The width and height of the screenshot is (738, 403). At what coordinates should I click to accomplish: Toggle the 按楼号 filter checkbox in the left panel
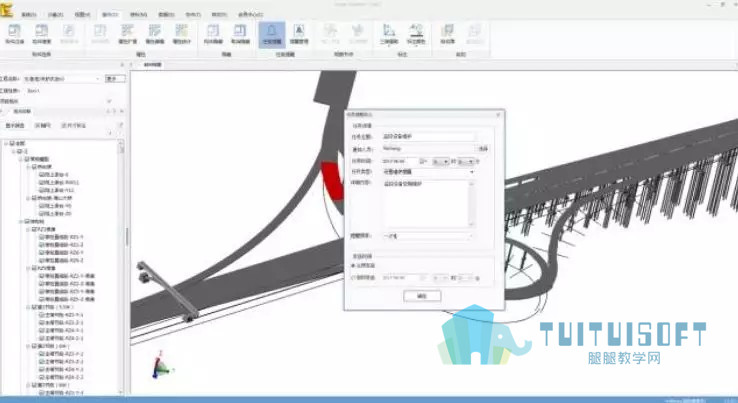point(38,126)
